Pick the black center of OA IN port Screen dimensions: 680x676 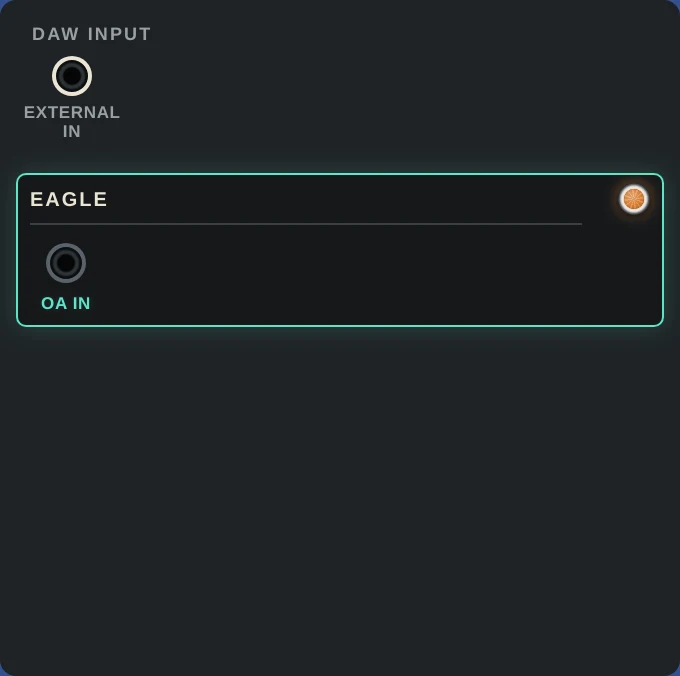(66, 263)
